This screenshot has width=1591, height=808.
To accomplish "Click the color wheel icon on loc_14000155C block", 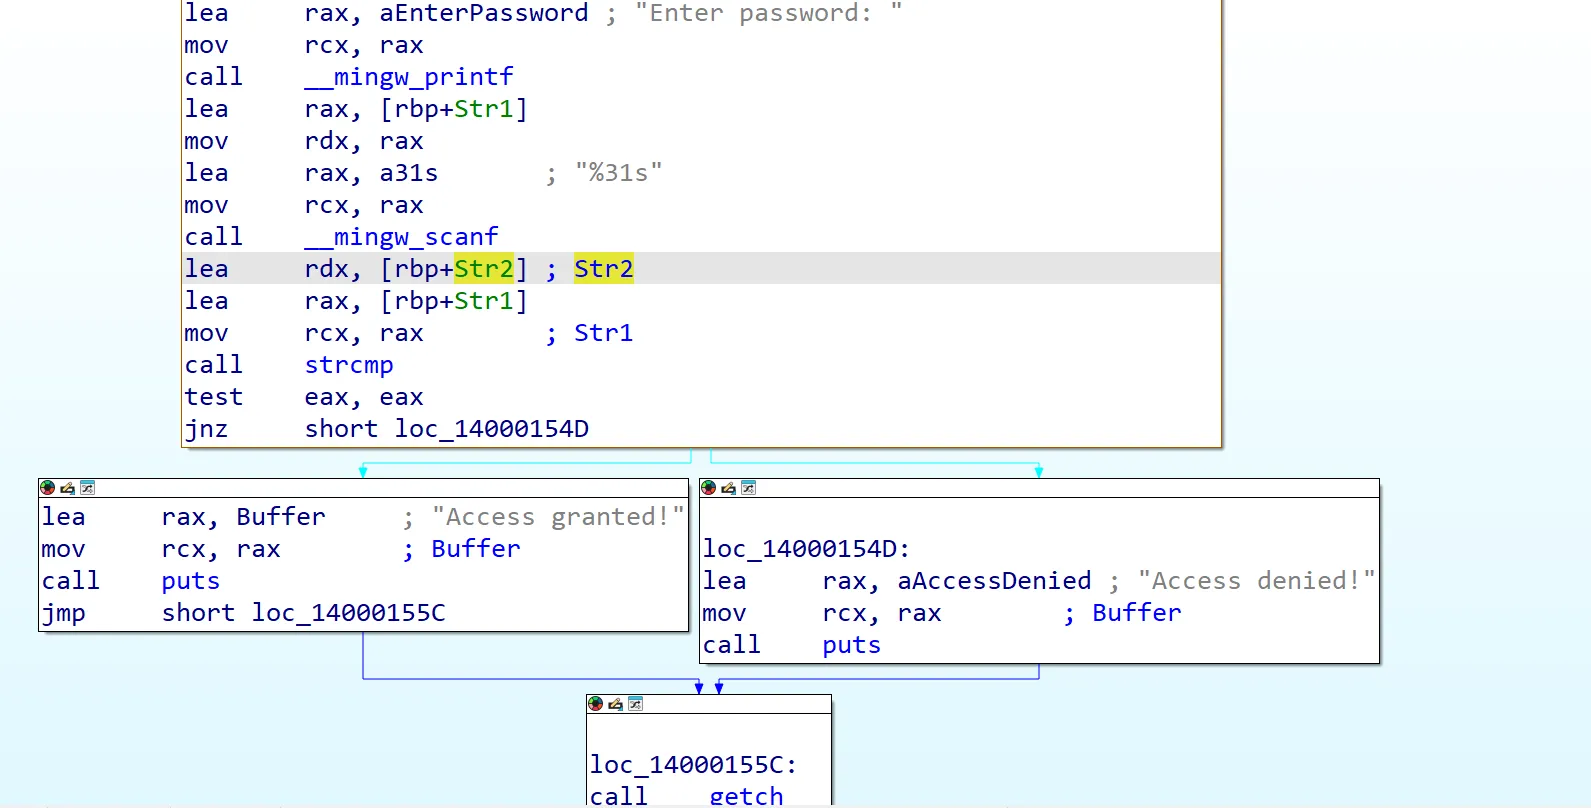I will pyautogui.click(x=595, y=704).
